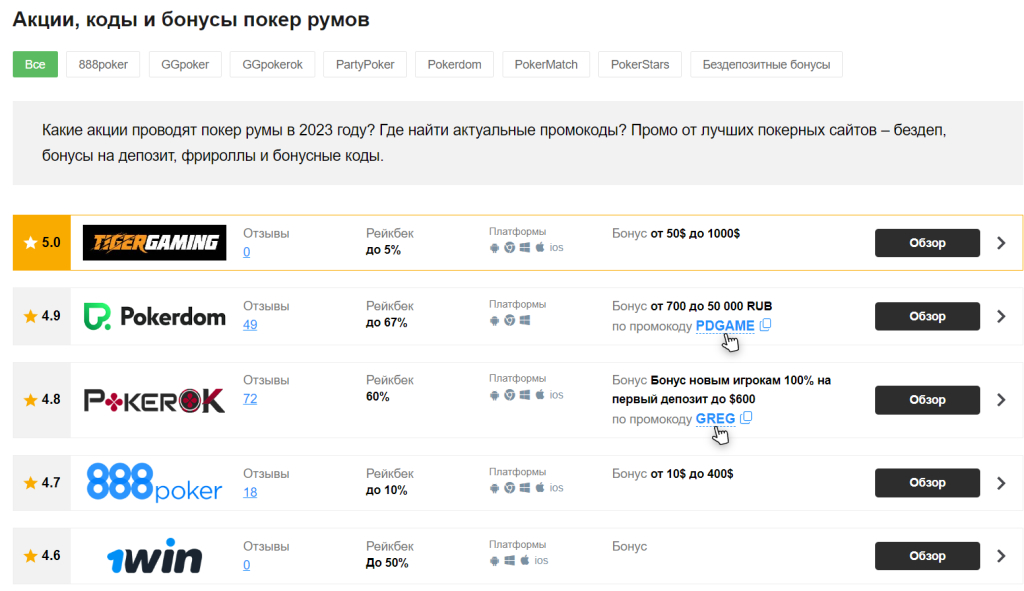Open the 0 reviews link for TigerGaming
1024x591 pixels.
[x=246, y=252]
